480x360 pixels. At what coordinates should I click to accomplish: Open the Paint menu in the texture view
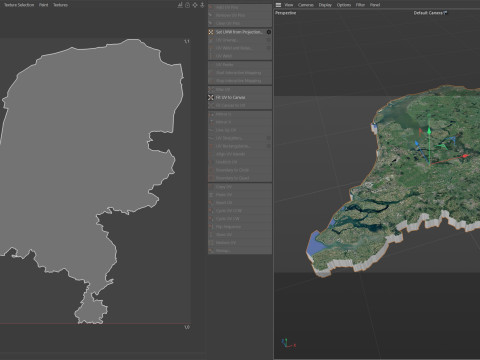[x=44, y=5]
